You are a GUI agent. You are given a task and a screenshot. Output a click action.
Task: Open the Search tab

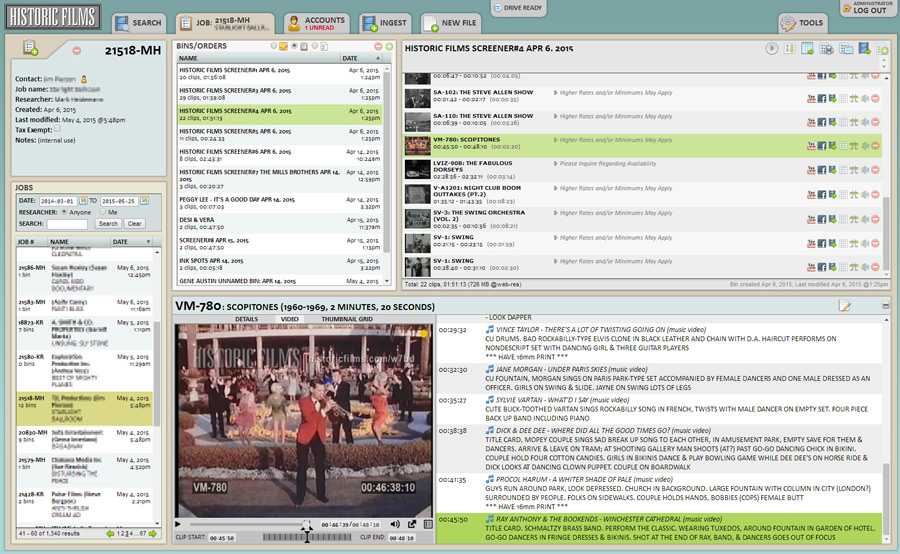pyautogui.click(x=138, y=23)
